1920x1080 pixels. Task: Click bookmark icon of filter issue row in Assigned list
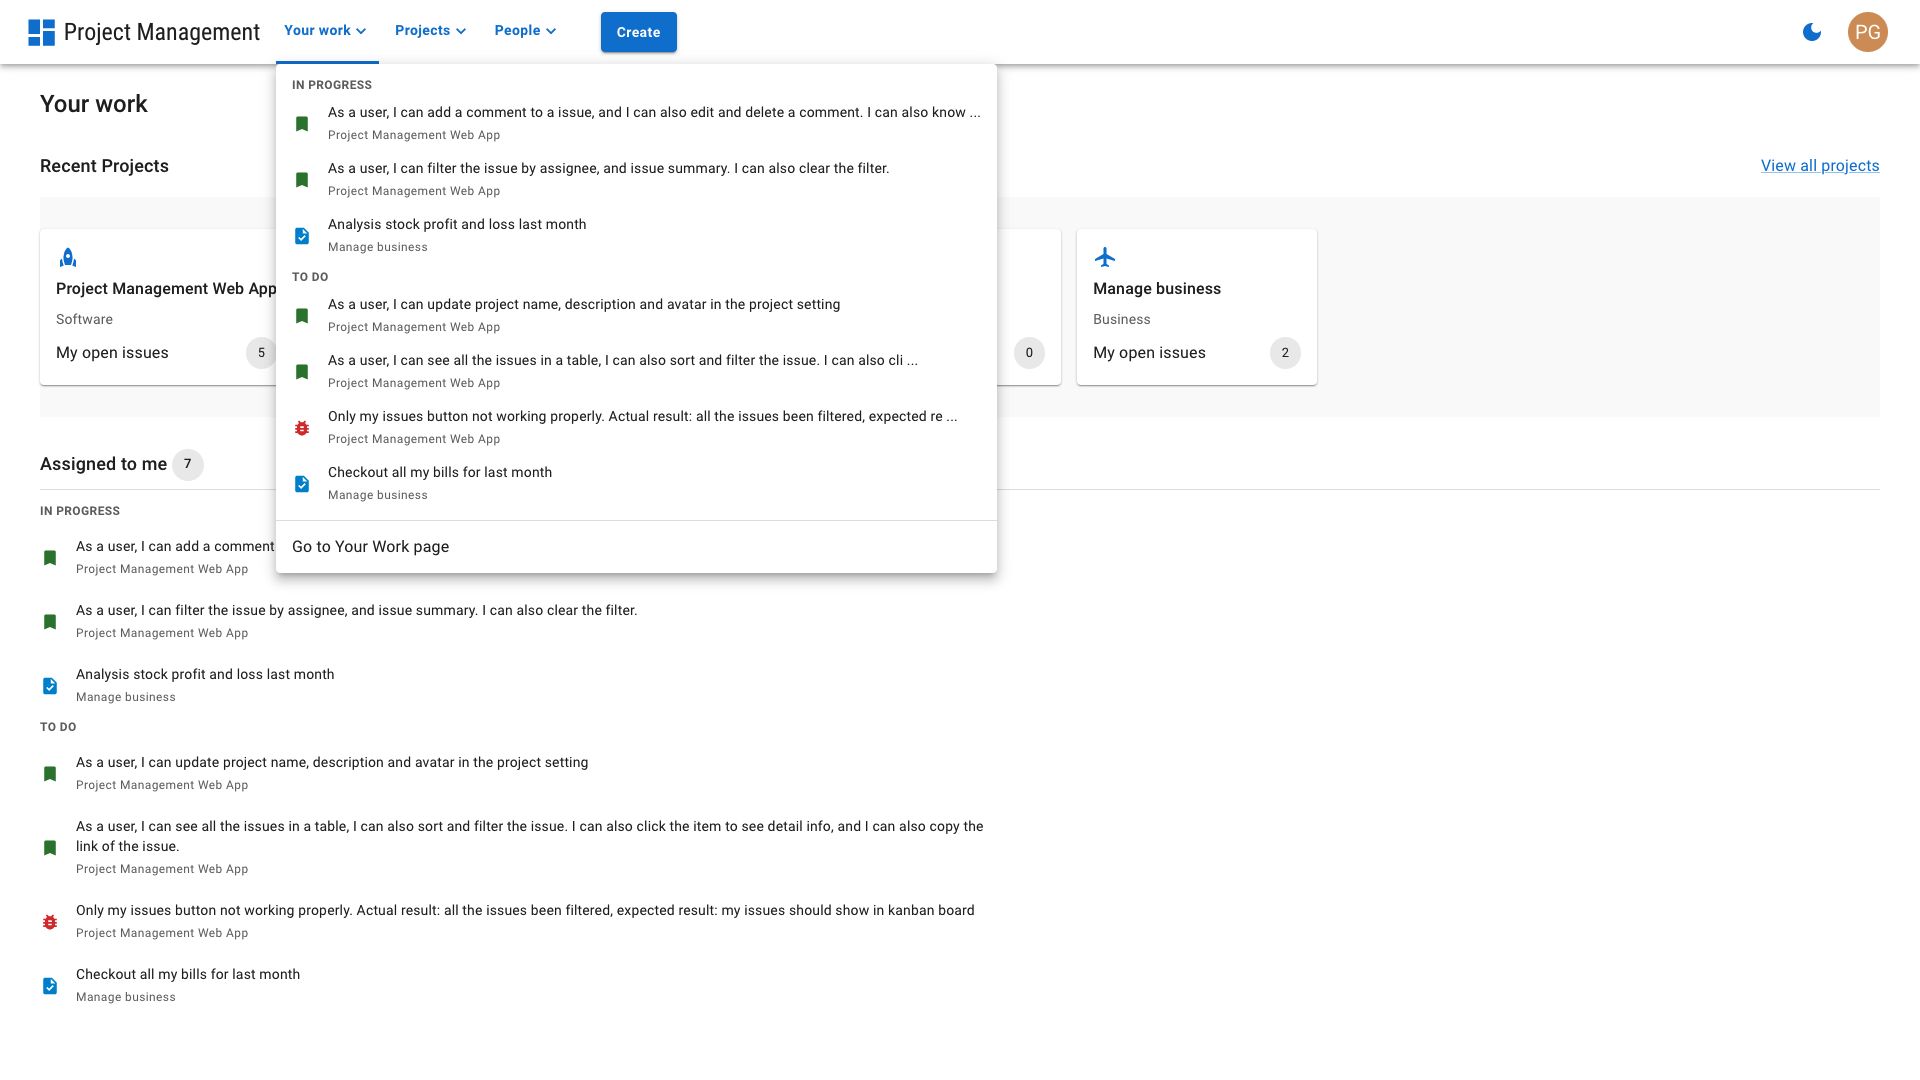[50, 622]
